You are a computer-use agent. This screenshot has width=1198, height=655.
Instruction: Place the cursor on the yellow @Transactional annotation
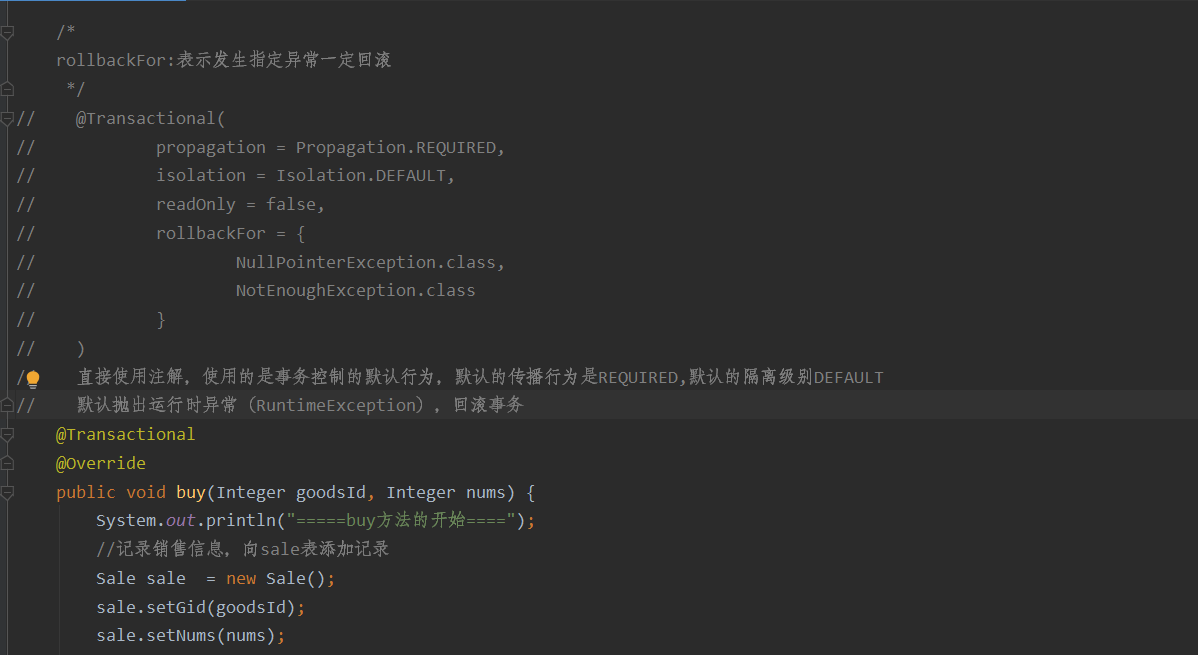[125, 435]
